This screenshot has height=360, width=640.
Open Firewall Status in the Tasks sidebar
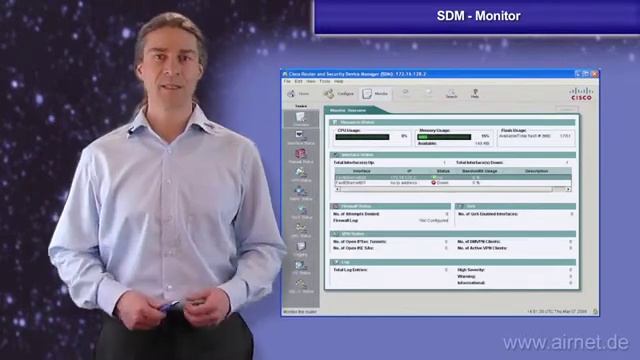[x=301, y=156]
